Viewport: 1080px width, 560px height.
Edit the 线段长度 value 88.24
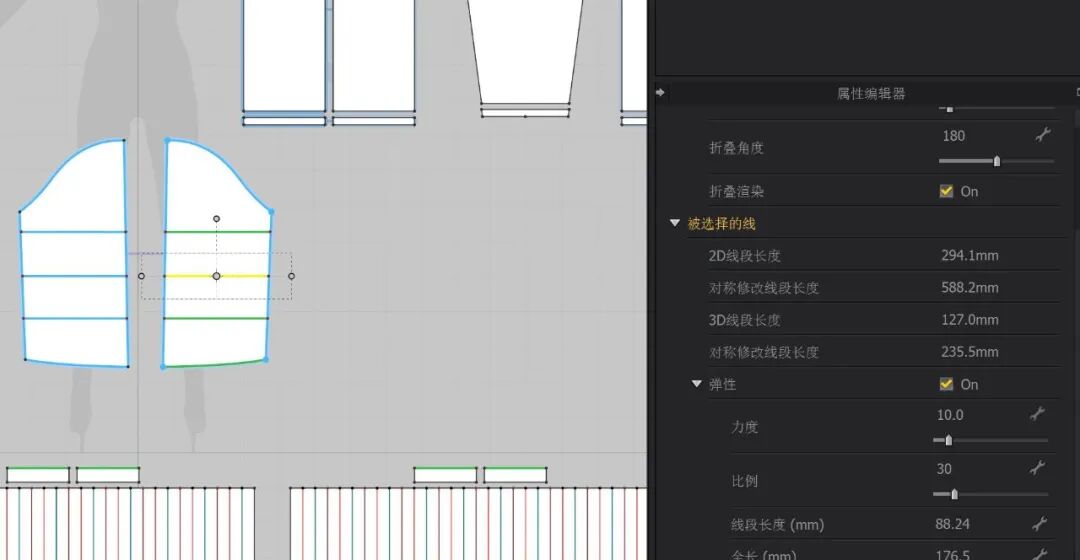(953, 524)
